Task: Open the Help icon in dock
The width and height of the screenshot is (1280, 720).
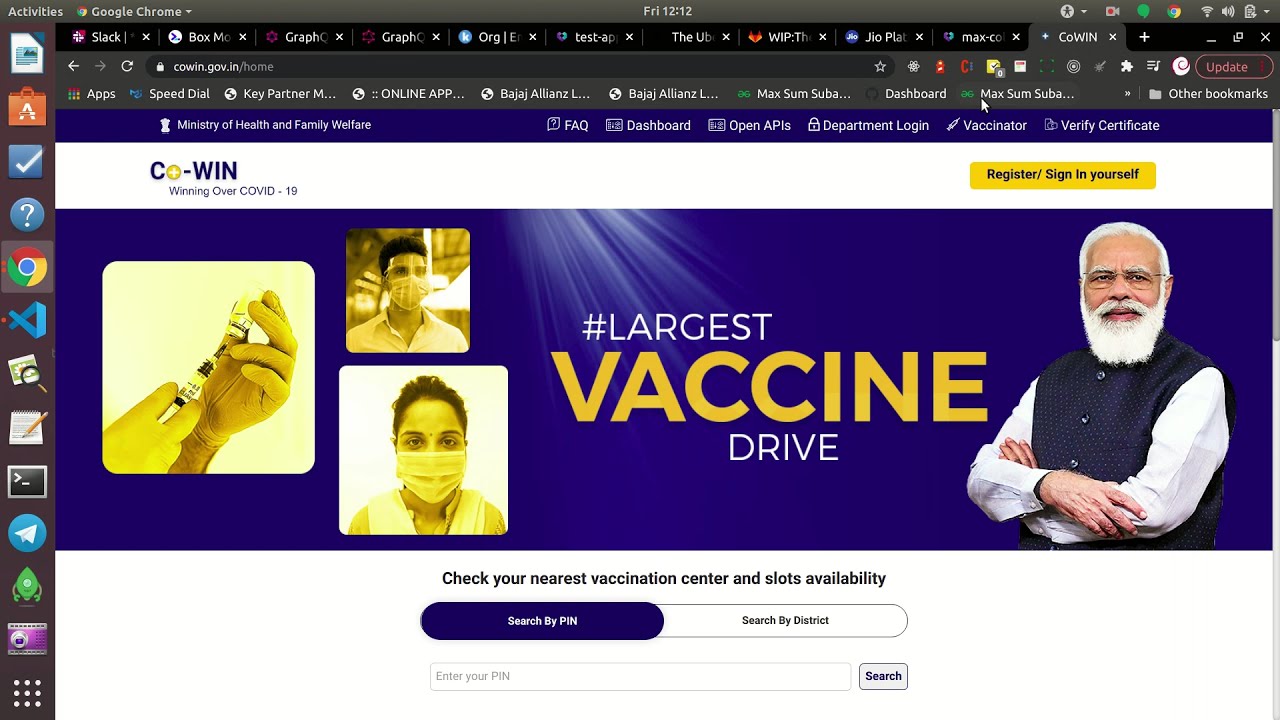Action: (27, 214)
